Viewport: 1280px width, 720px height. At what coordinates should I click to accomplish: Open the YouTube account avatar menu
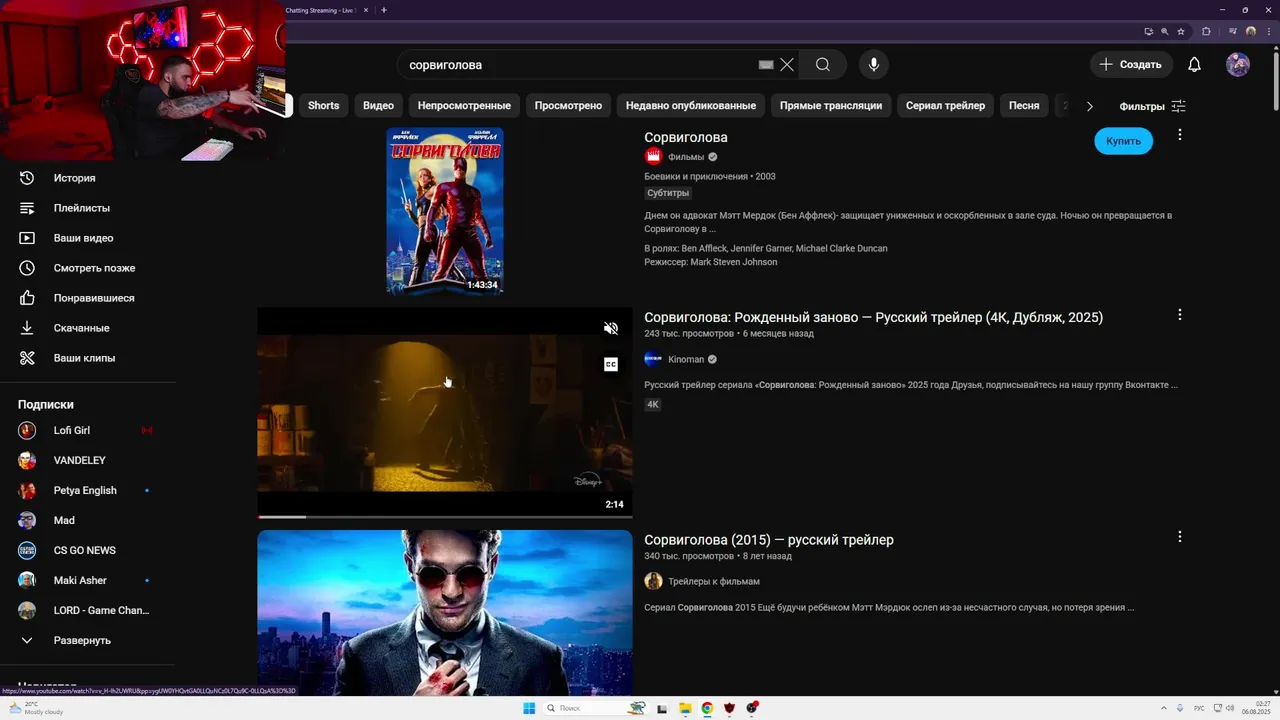[1238, 65]
